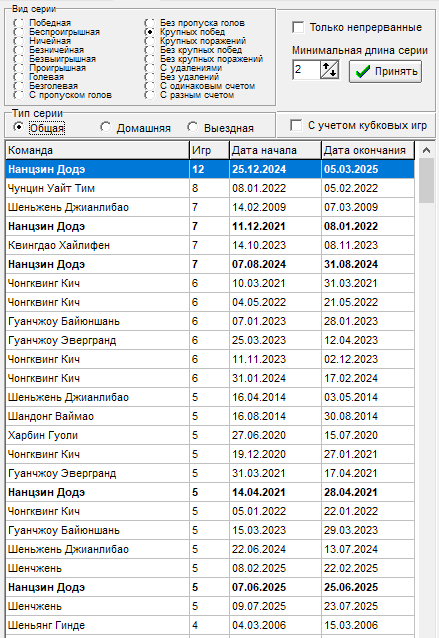Click the spinner arrows for minimum series length
This screenshot has width=439, height=638.
point(330,70)
